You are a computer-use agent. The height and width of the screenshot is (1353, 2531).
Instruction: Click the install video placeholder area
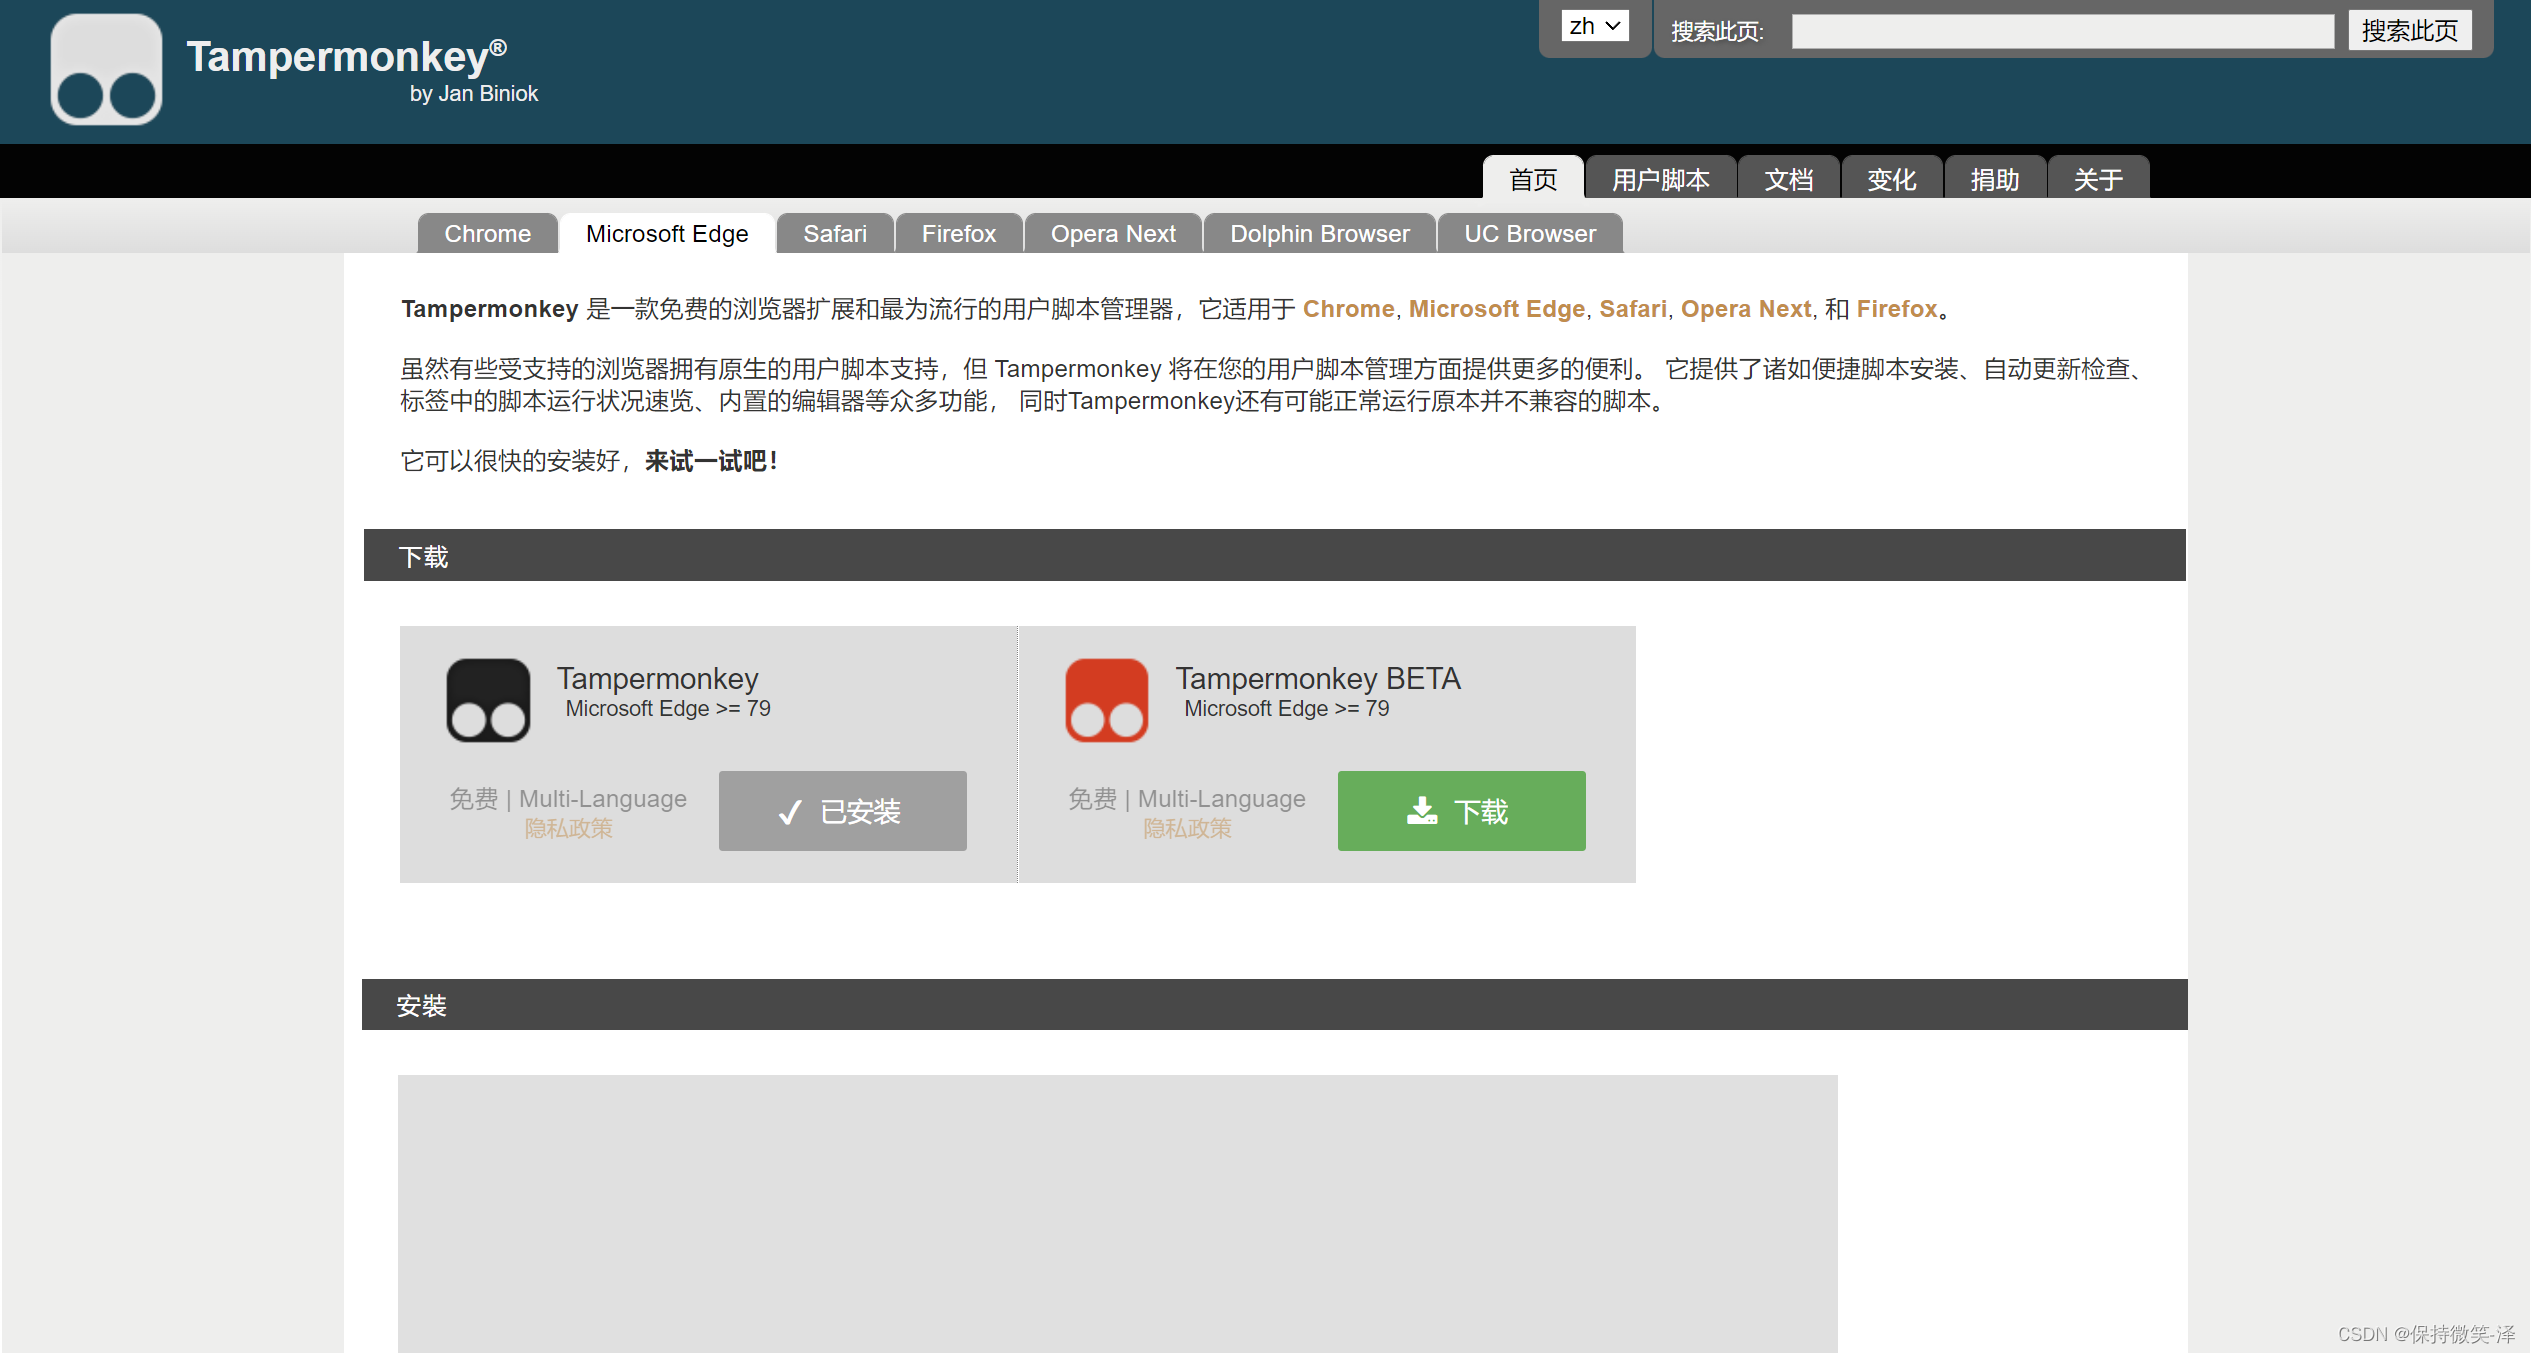coord(1118,1214)
